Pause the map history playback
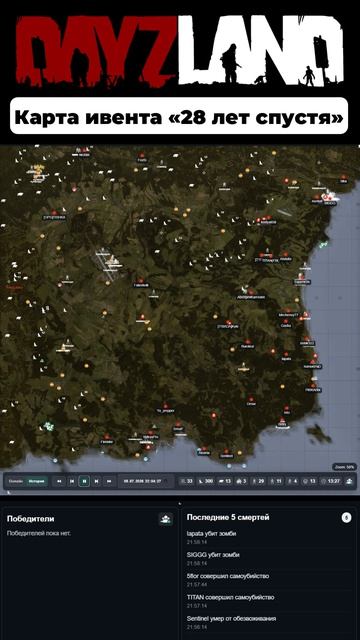This screenshot has width=360, height=640. (x=84, y=481)
